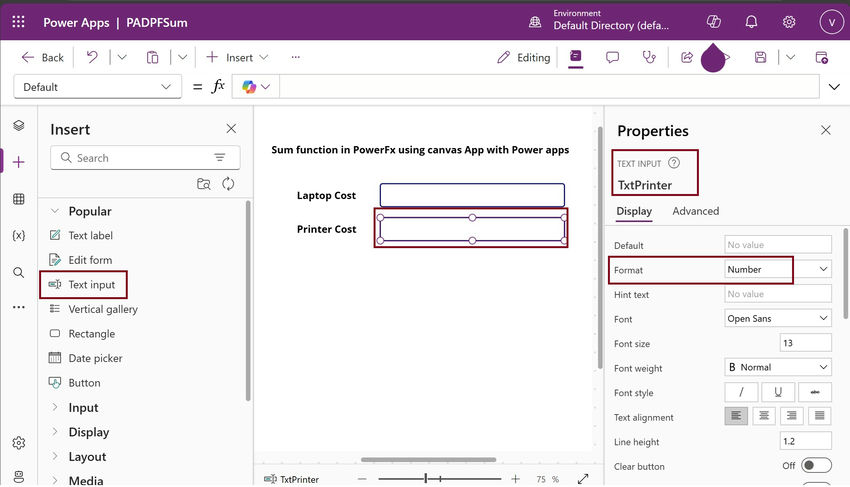Click zoom out minus button

pyautogui.click(x=362, y=479)
